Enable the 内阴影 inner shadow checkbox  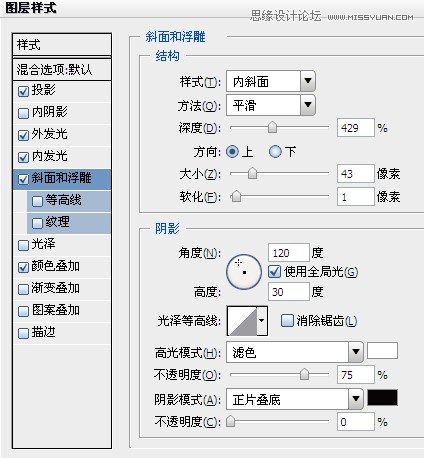23,114
